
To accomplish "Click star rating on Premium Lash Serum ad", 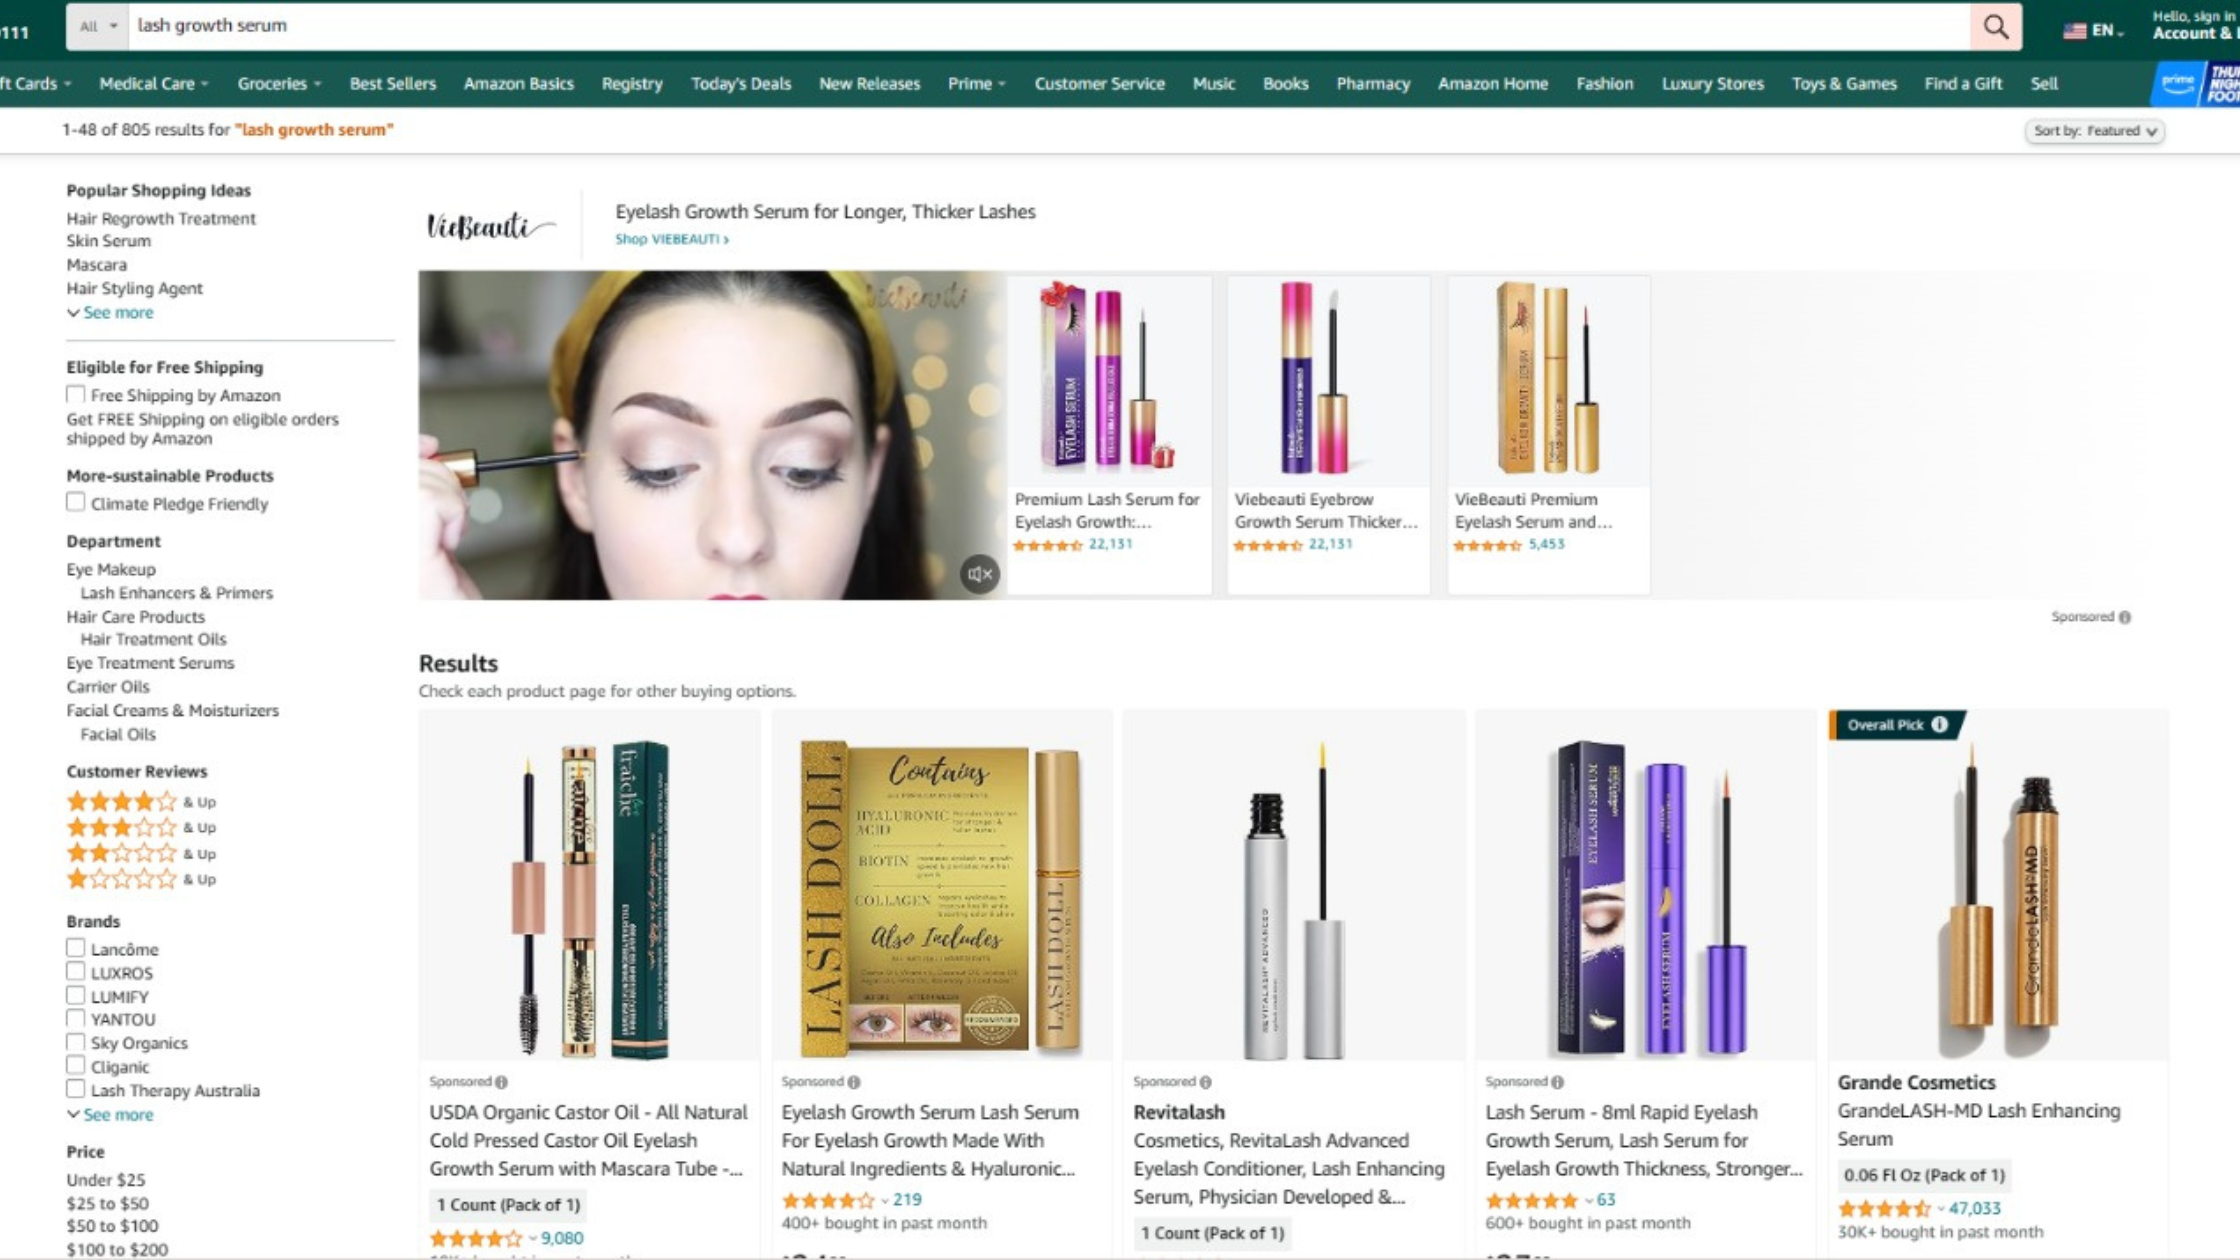I will pos(1047,545).
